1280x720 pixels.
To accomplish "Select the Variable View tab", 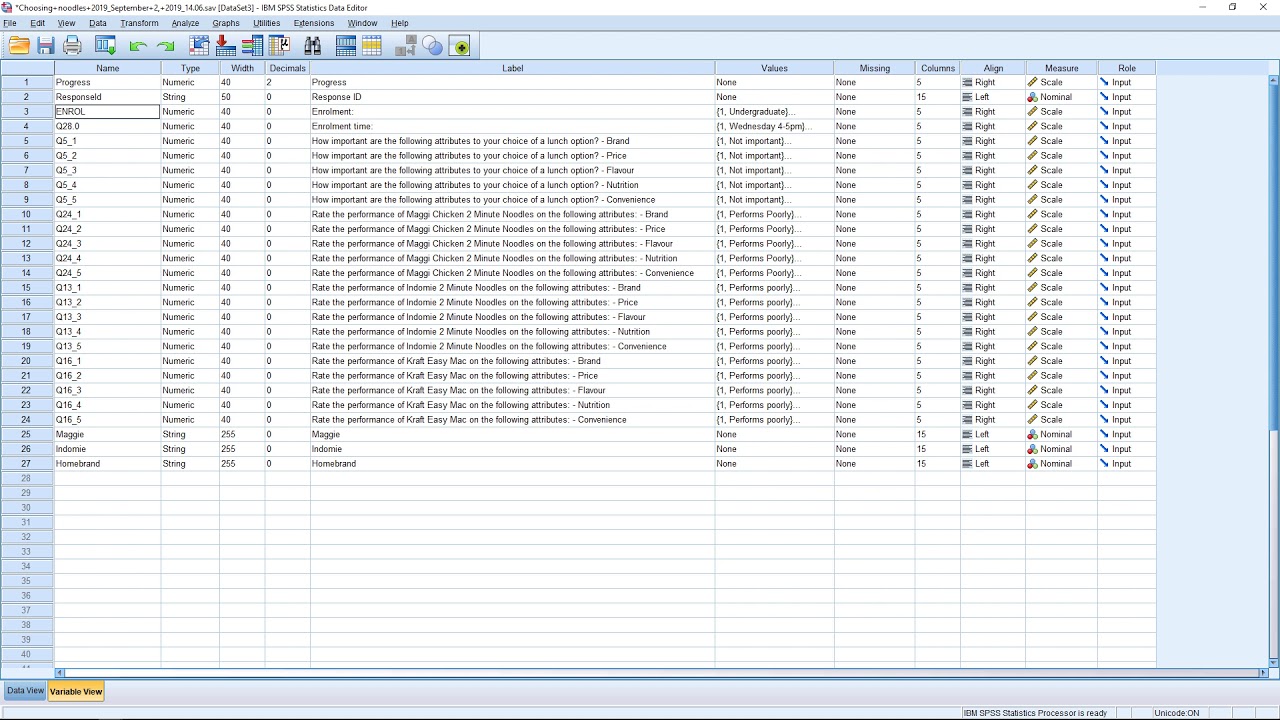I will tap(76, 692).
